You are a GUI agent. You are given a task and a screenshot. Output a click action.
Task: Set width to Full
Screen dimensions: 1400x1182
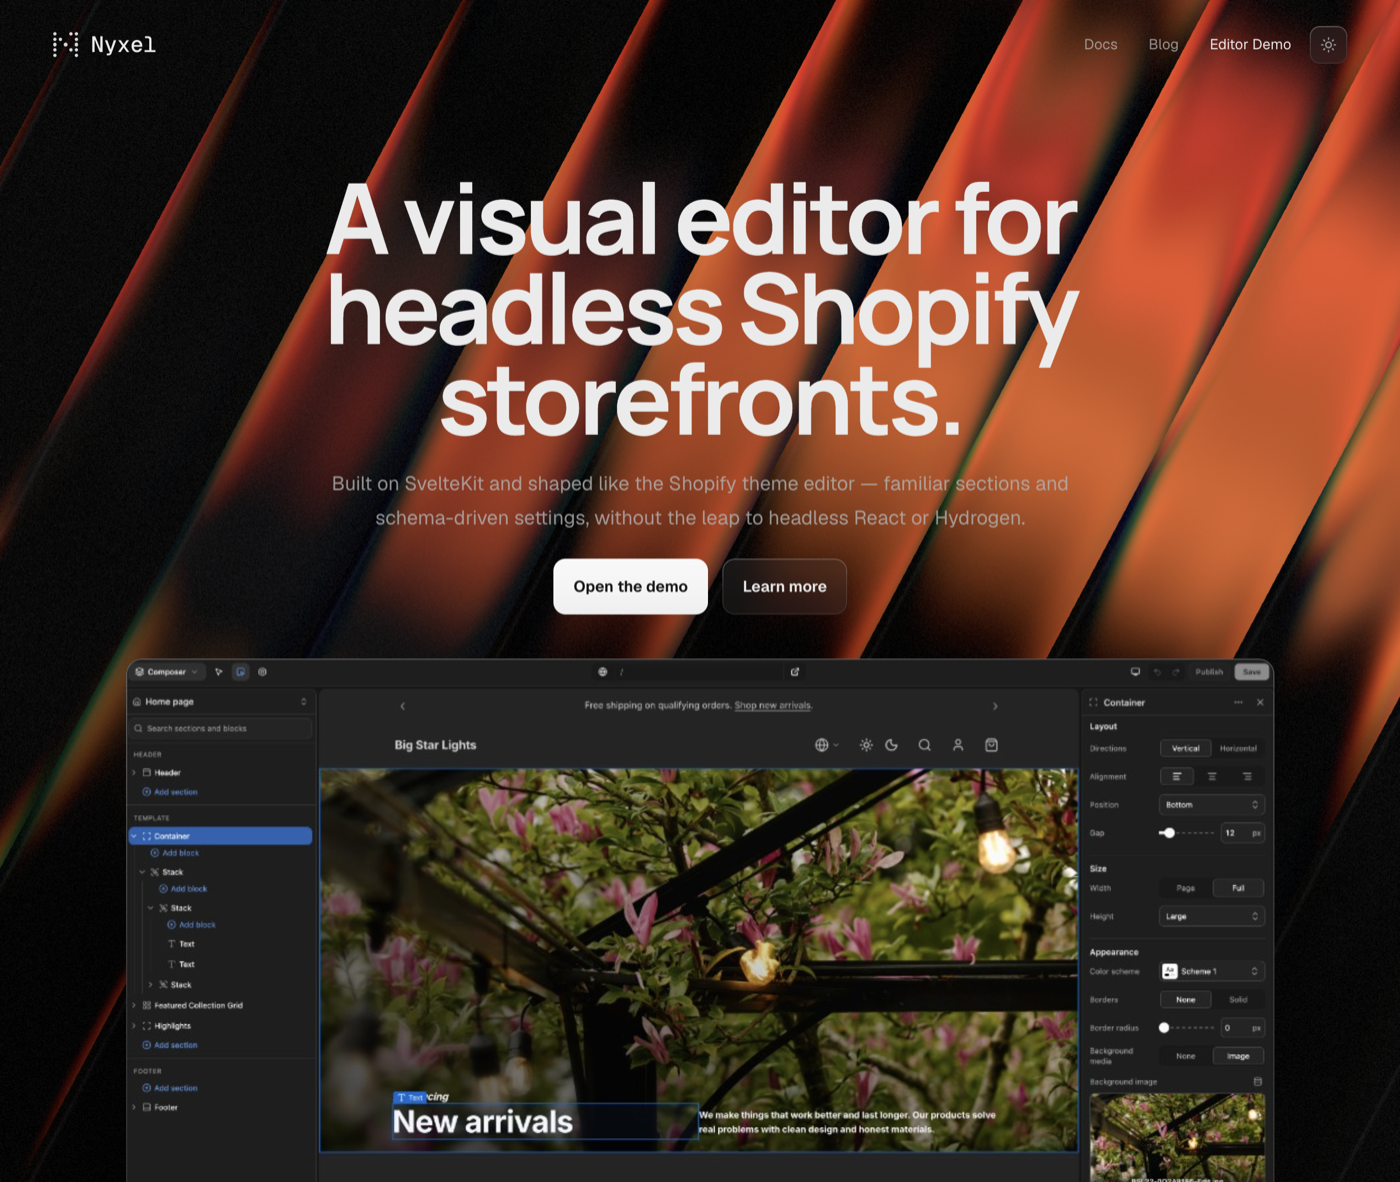pyautogui.click(x=1238, y=888)
